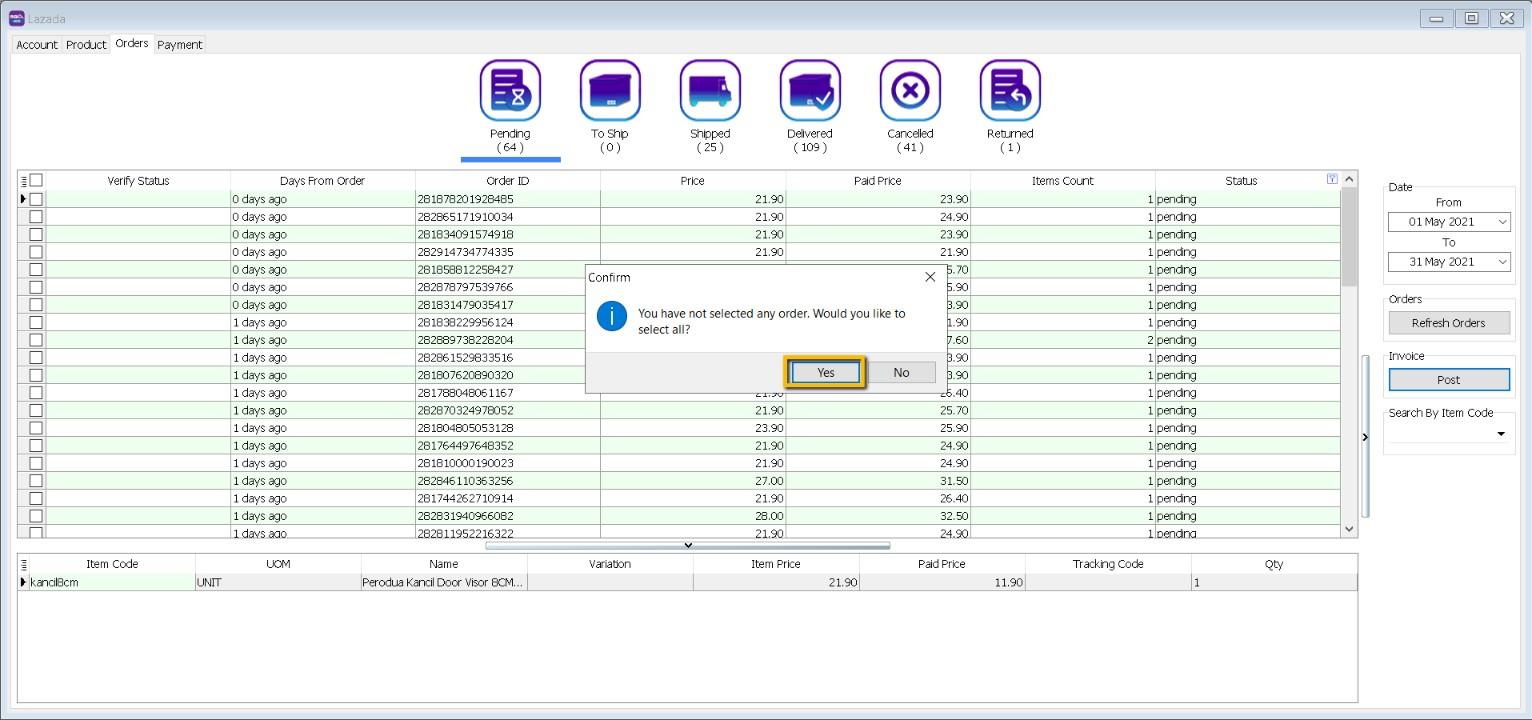Viewport: 1532px width, 720px height.
Task: Tick checkbox for order 281878201928485
Action: click(x=36, y=199)
